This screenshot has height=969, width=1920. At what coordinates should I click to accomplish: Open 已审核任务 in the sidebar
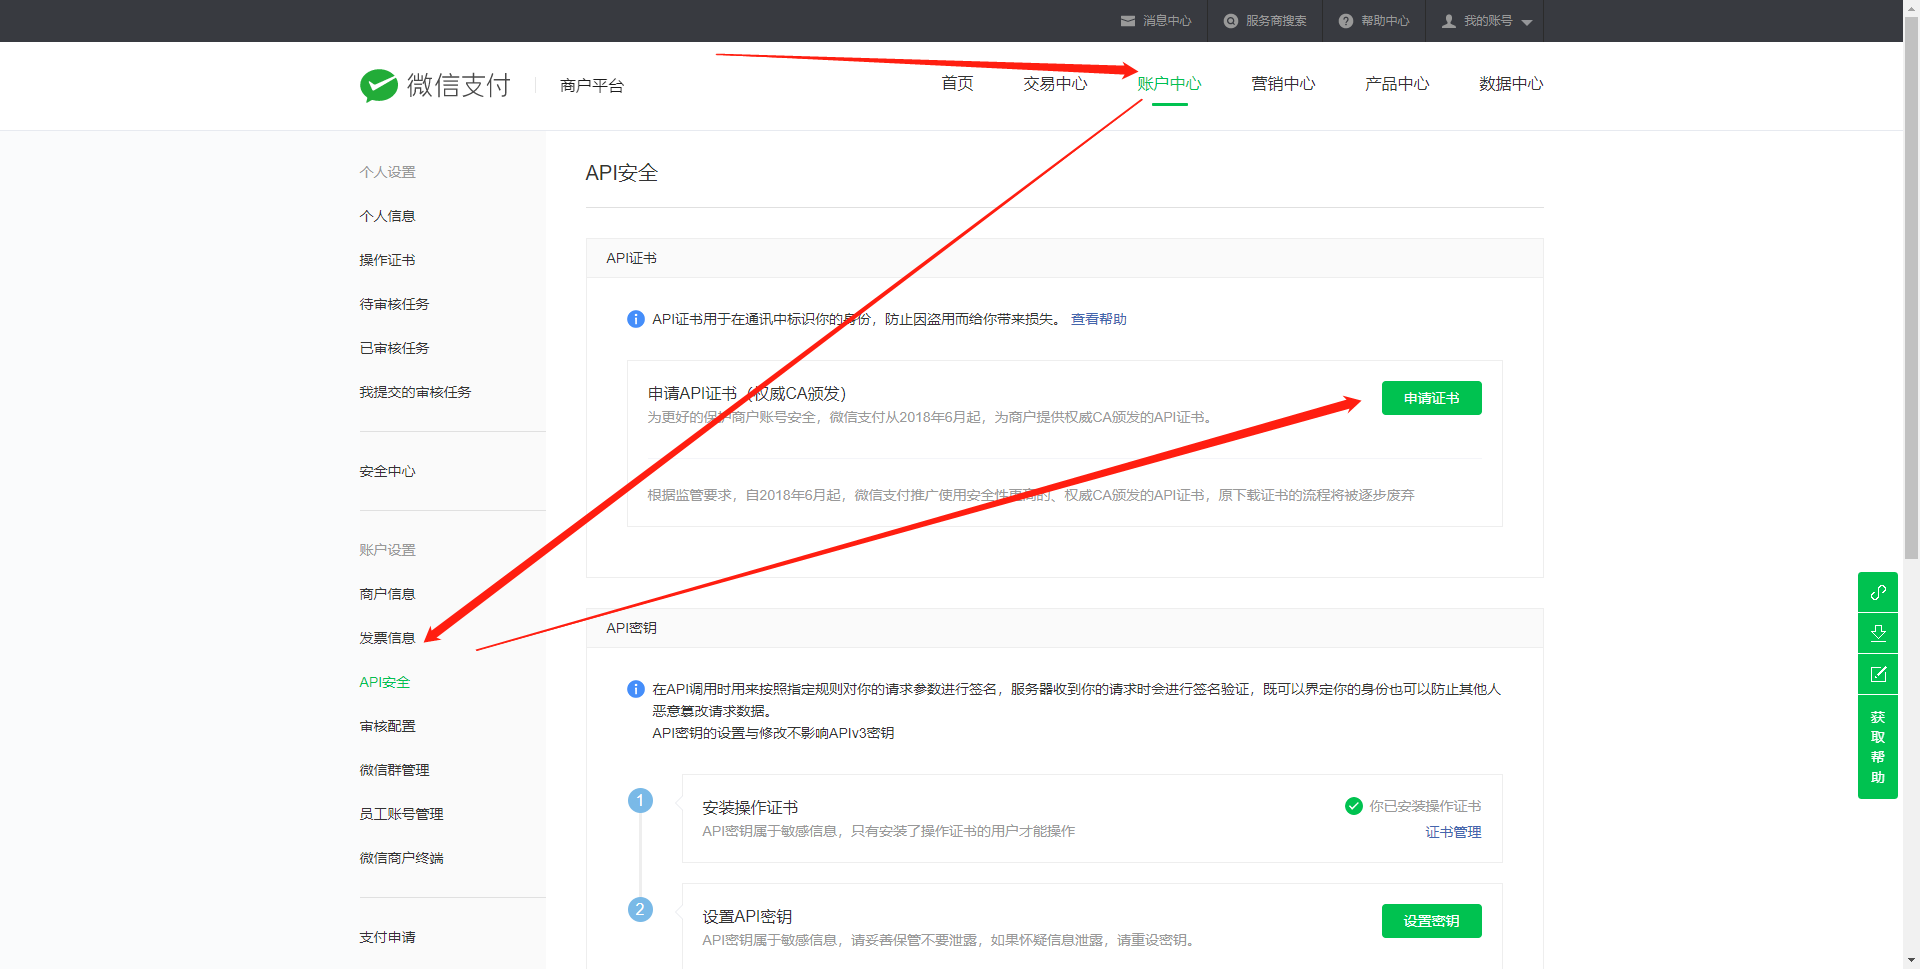(394, 348)
